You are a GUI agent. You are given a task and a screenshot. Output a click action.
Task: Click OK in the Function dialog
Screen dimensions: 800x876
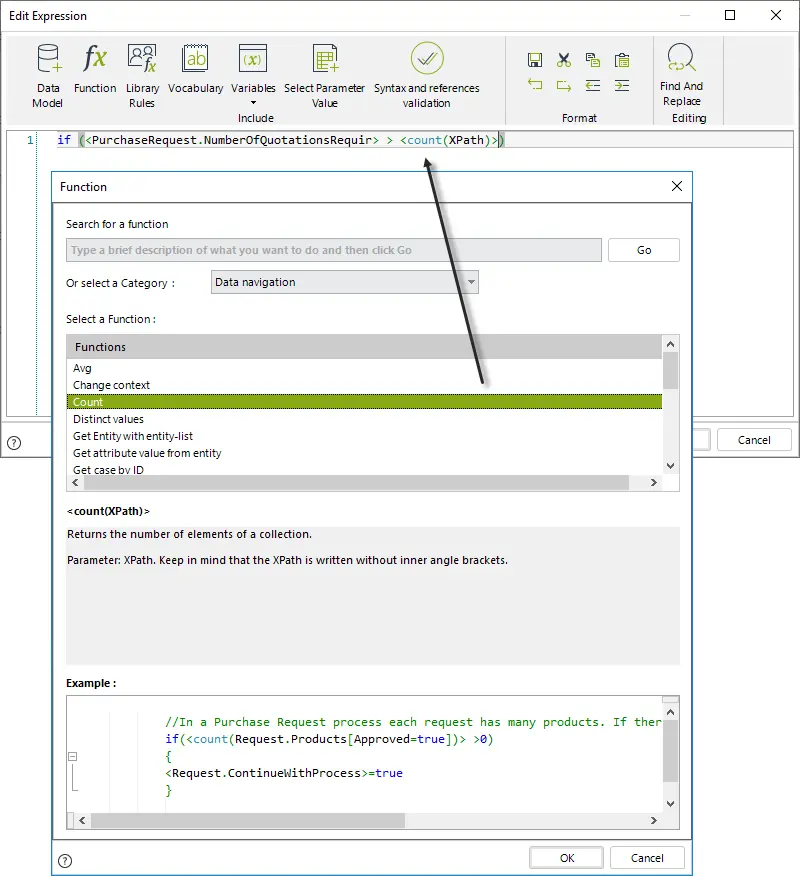(x=566, y=858)
